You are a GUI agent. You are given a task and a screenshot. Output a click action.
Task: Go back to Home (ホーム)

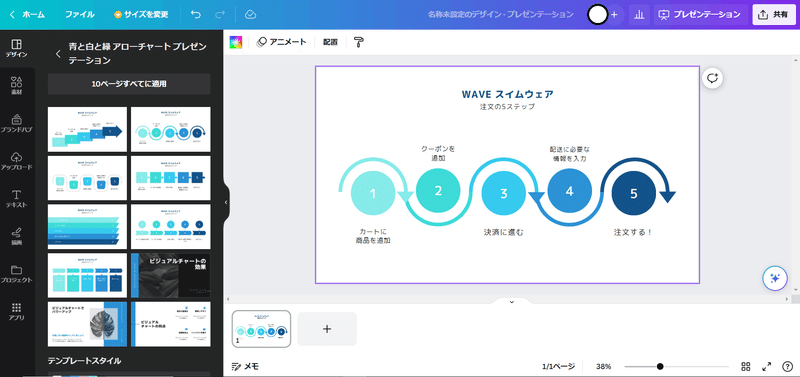point(28,15)
